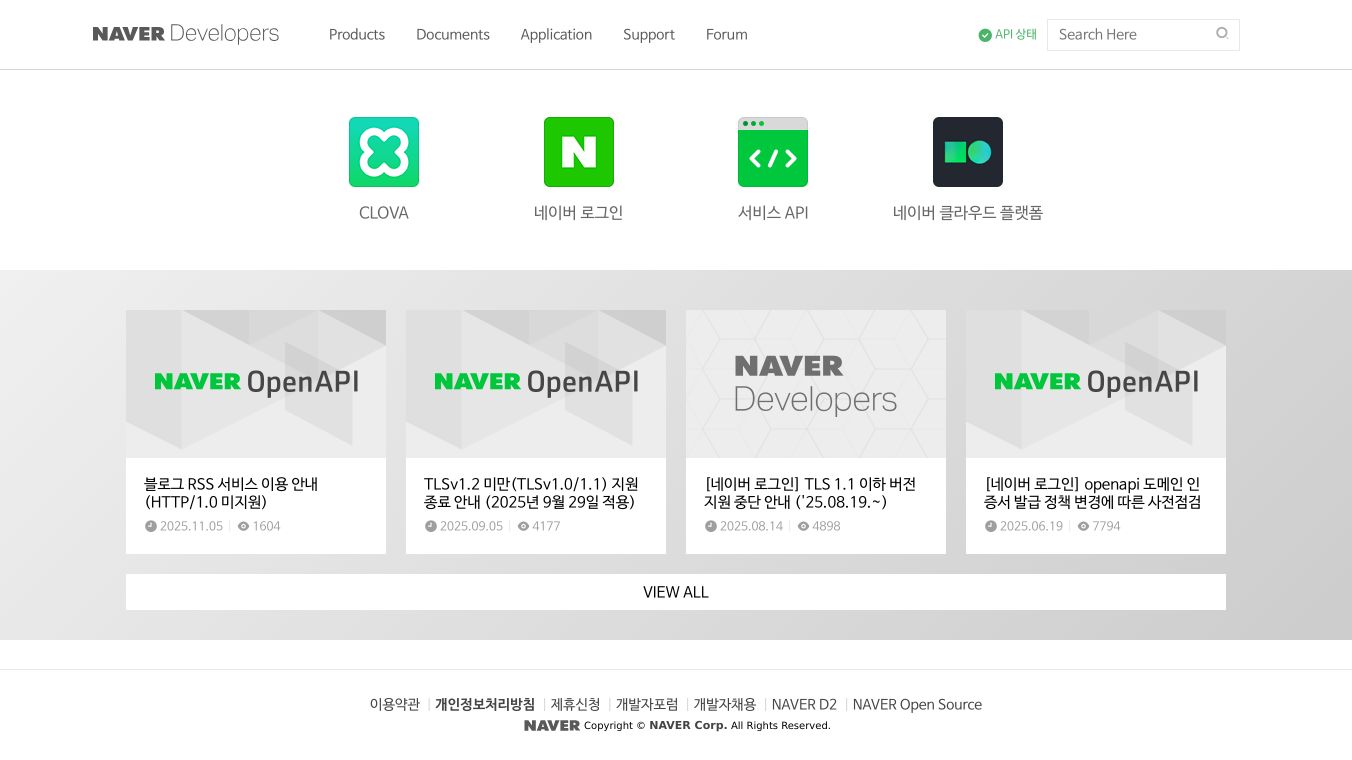Screen dimensions: 1352x760
Task: Open the Application menu
Action: tap(556, 34)
